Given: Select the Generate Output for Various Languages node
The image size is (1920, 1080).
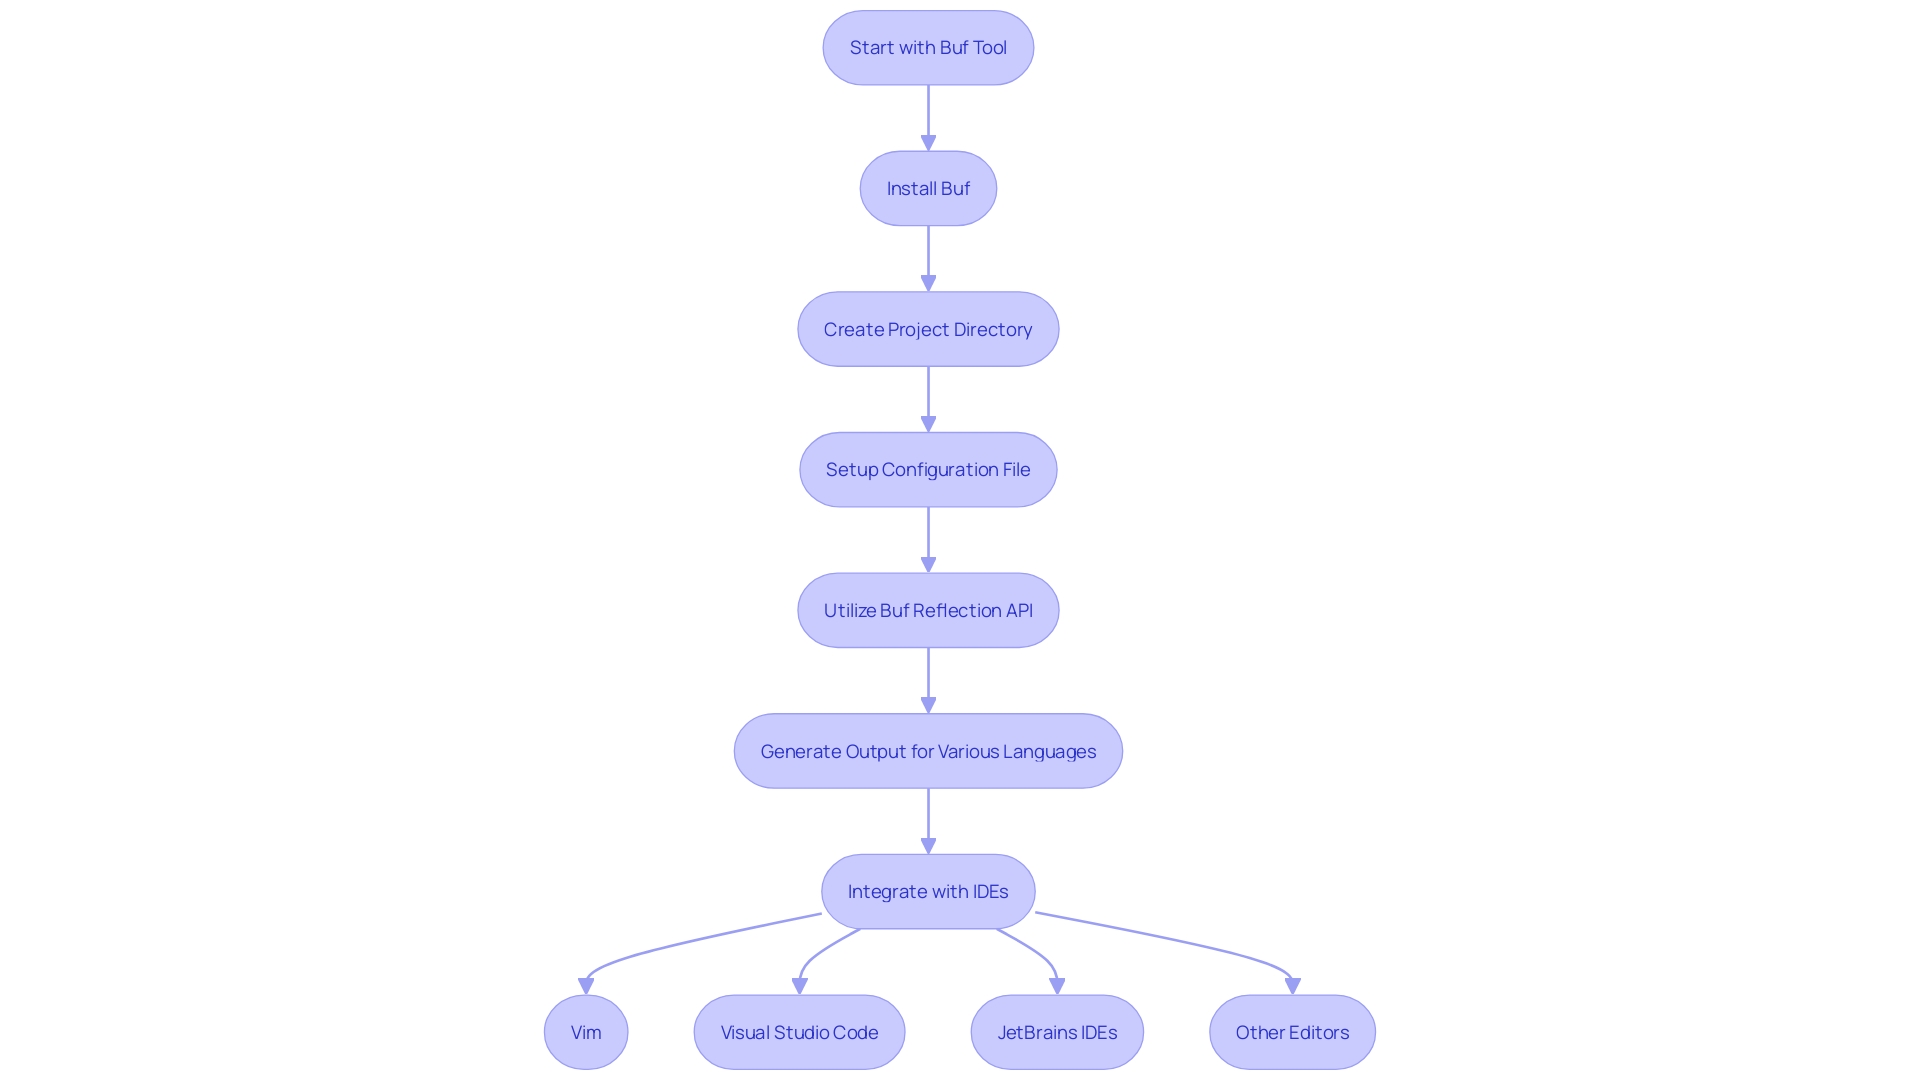Looking at the screenshot, I should coord(928,750).
